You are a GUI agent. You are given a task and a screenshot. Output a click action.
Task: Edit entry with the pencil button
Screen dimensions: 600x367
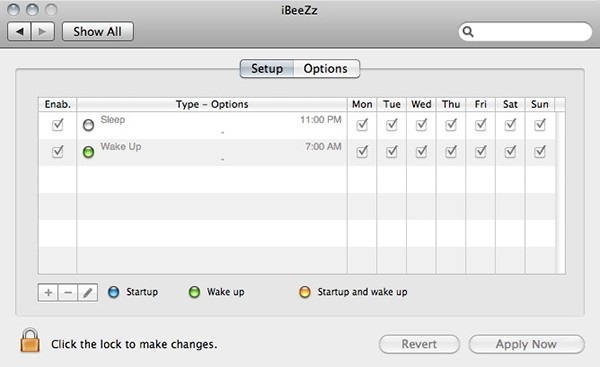tap(88, 293)
